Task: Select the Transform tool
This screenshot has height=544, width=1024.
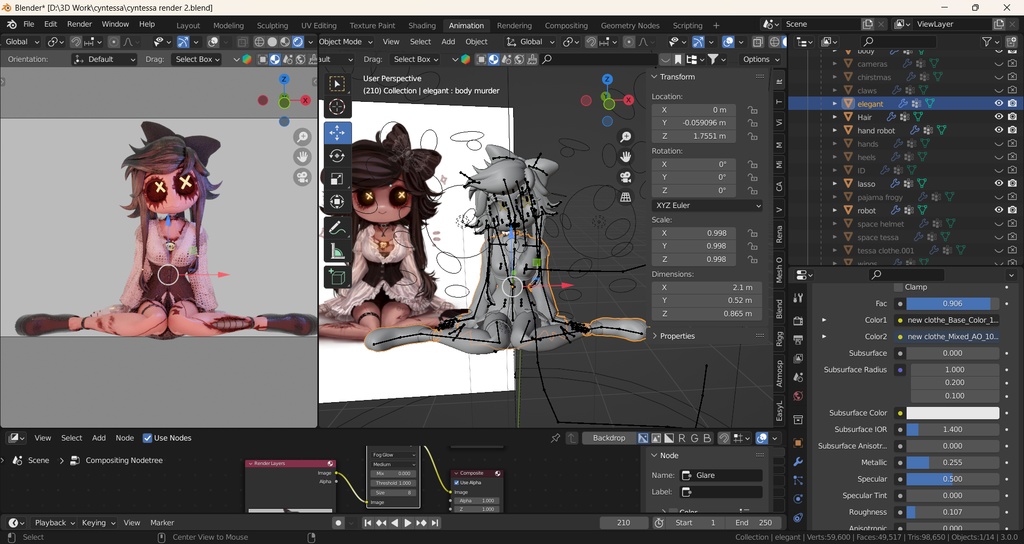Action: tap(337, 202)
